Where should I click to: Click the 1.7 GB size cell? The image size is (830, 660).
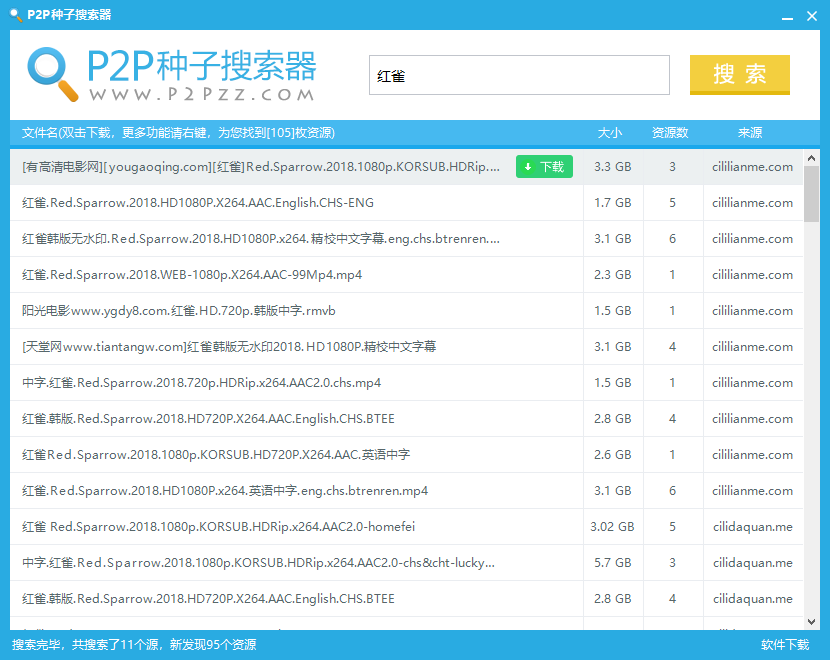(612, 203)
